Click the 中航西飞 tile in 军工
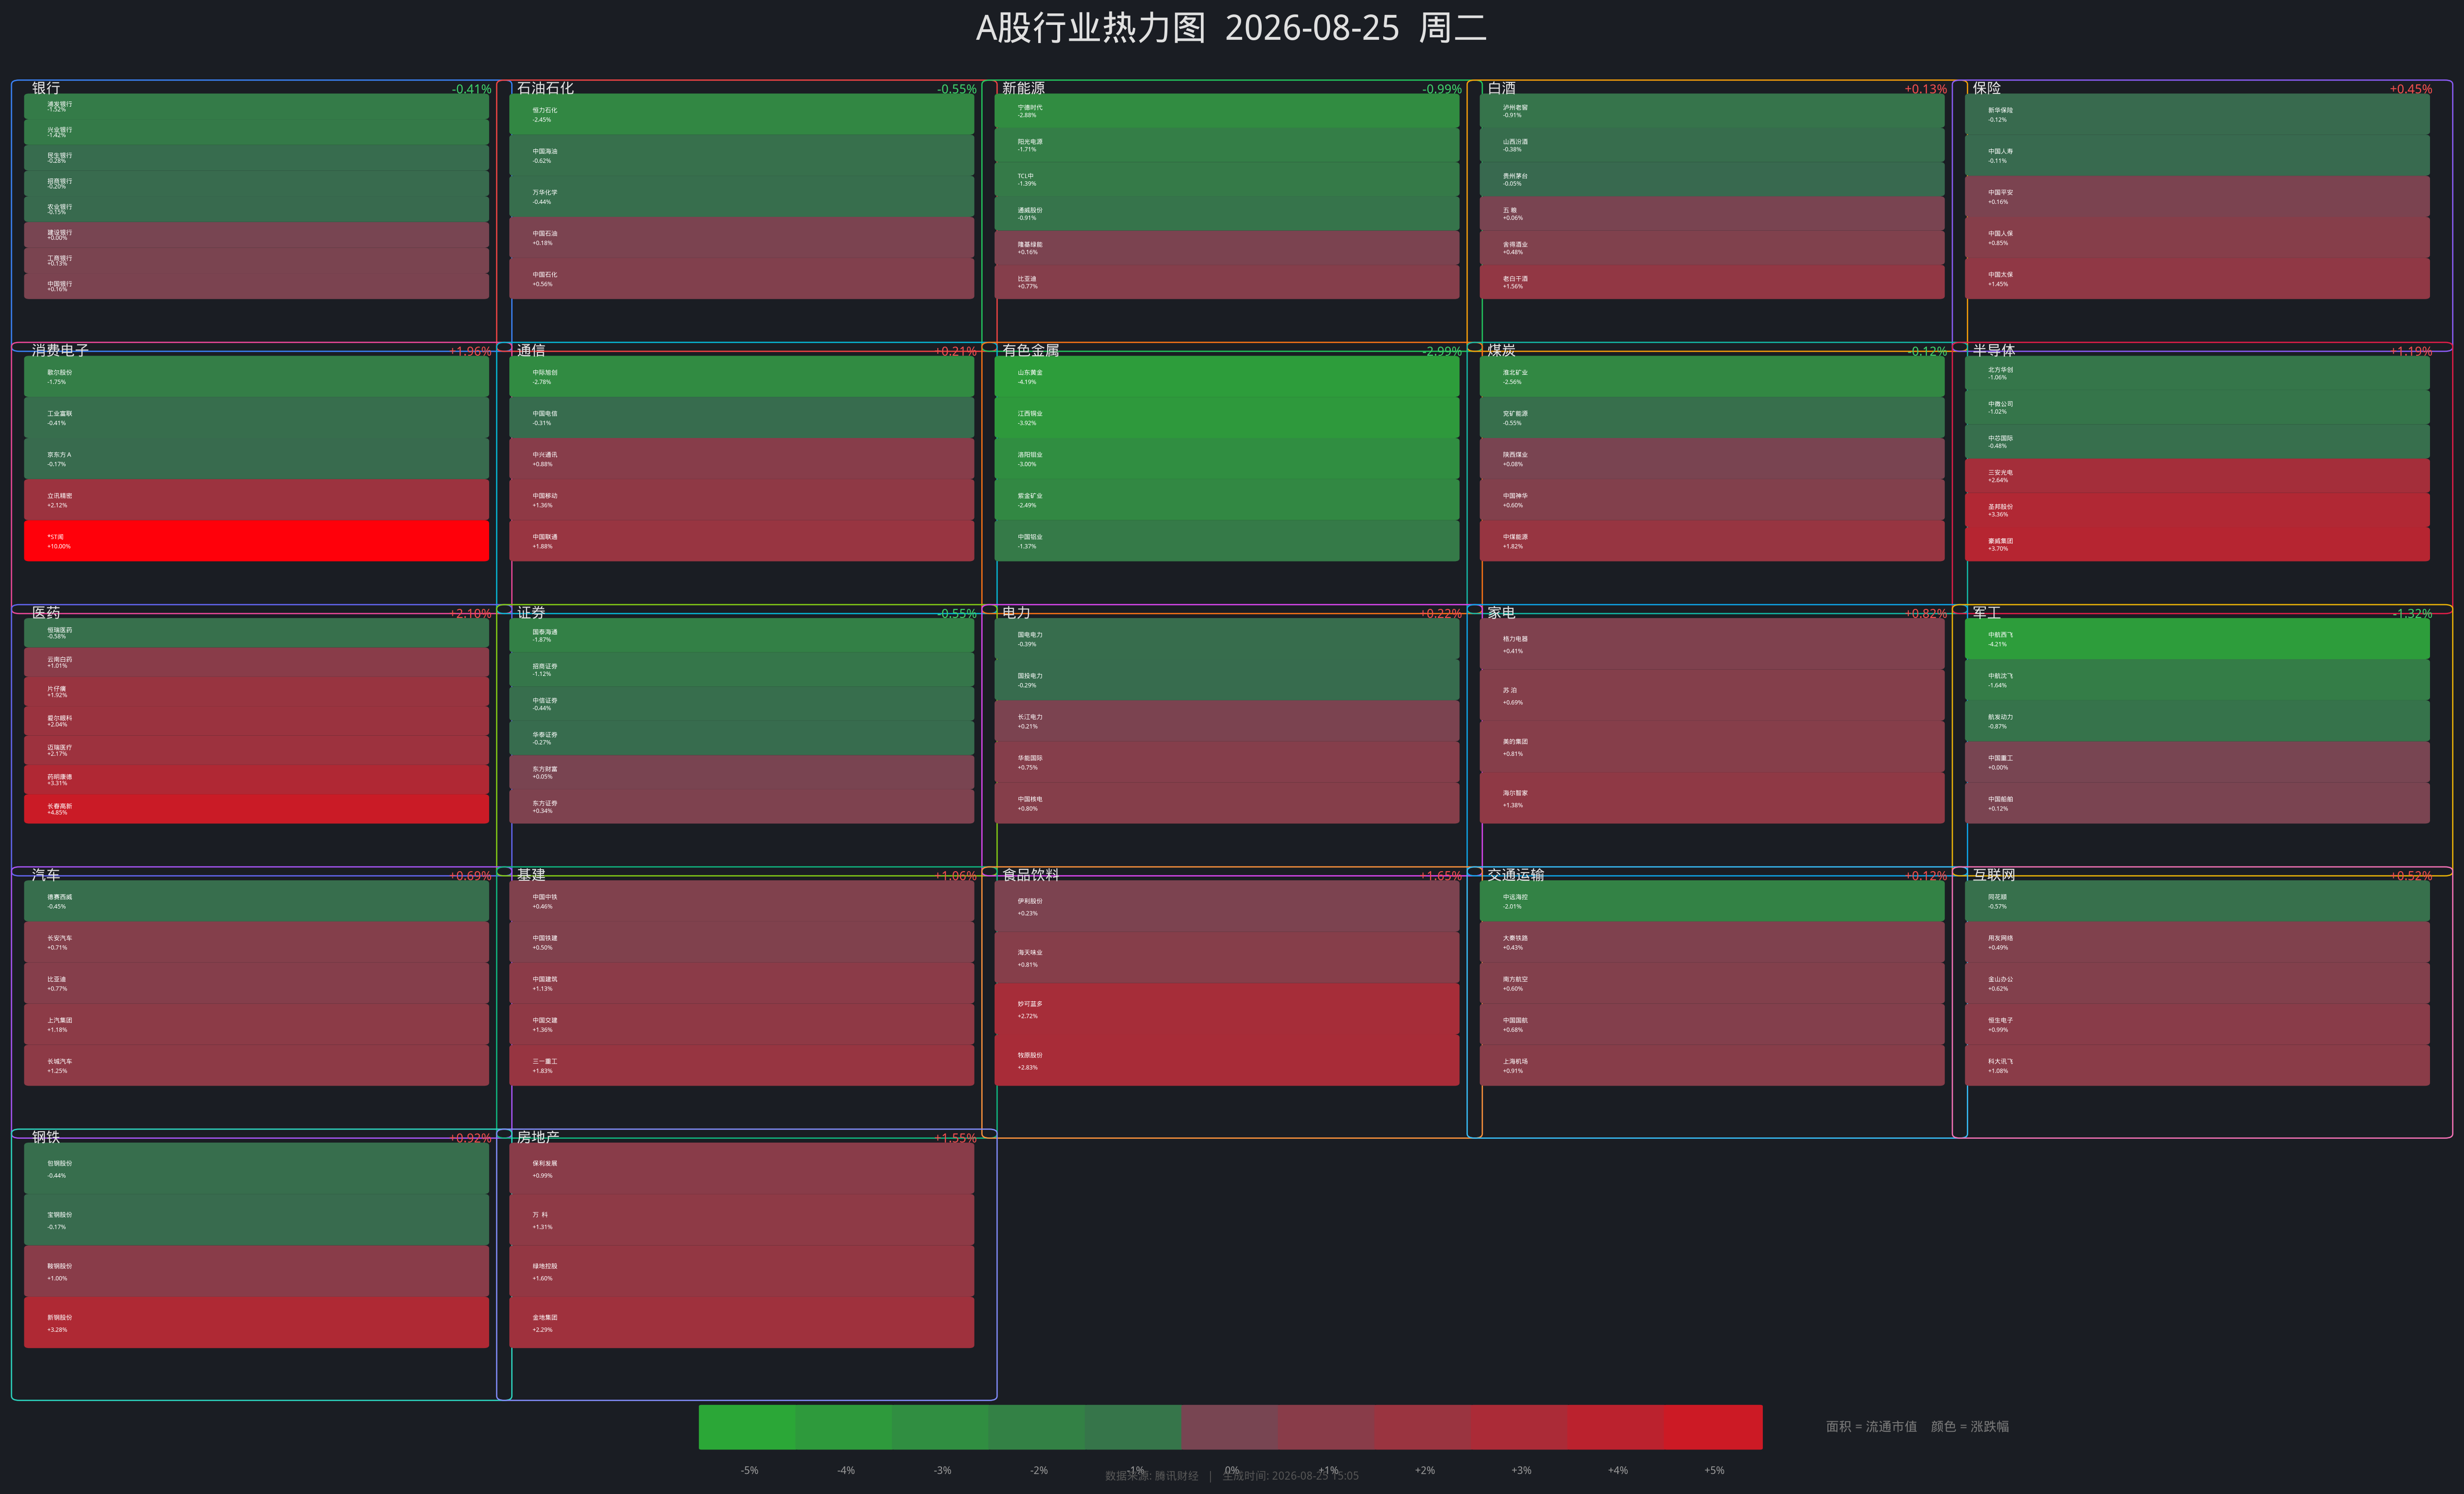The width and height of the screenshot is (2464, 1494). point(2197,639)
